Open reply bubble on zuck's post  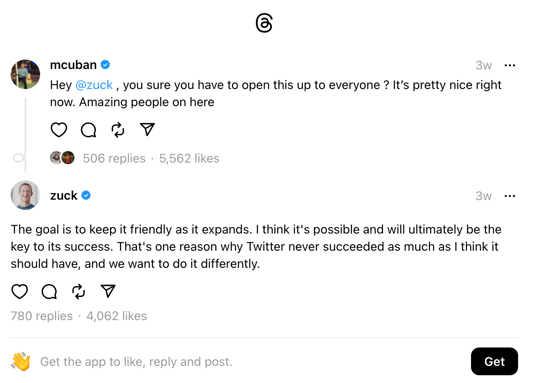[x=49, y=291]
